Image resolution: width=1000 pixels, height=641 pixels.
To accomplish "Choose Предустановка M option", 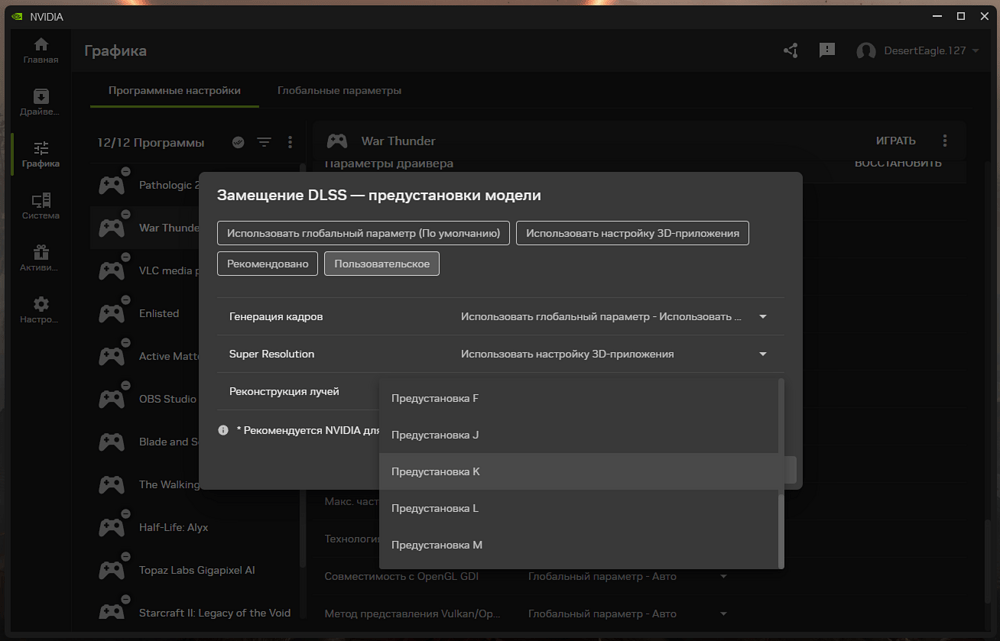I will click(x=578, y=545).
